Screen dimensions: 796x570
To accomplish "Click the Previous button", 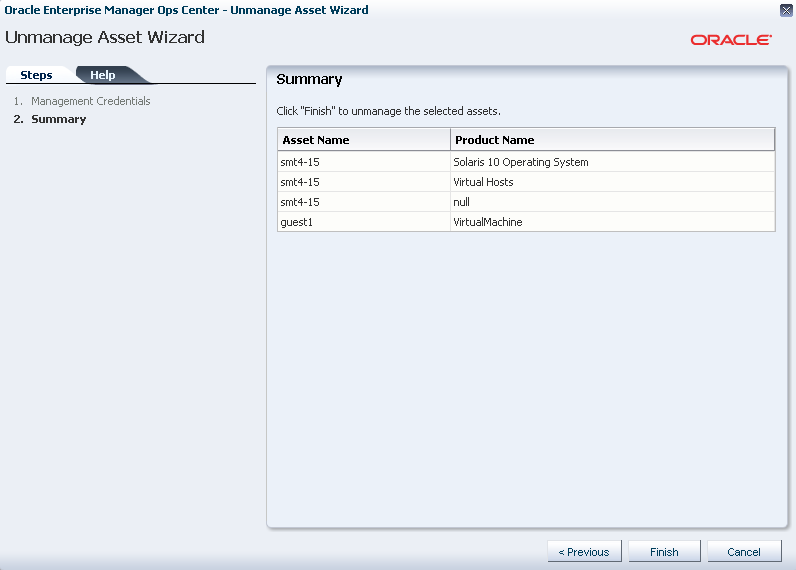I will (584, 551).
